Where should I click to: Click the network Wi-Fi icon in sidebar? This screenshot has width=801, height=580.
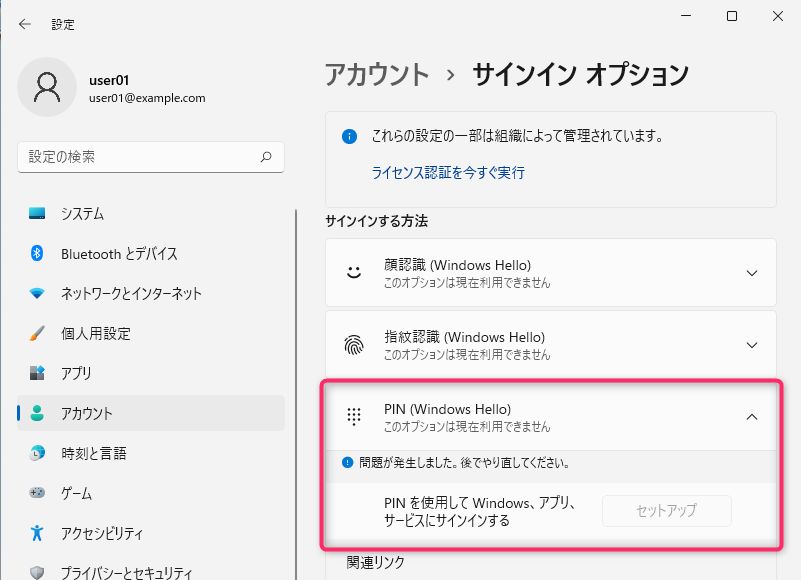(37, 293)
